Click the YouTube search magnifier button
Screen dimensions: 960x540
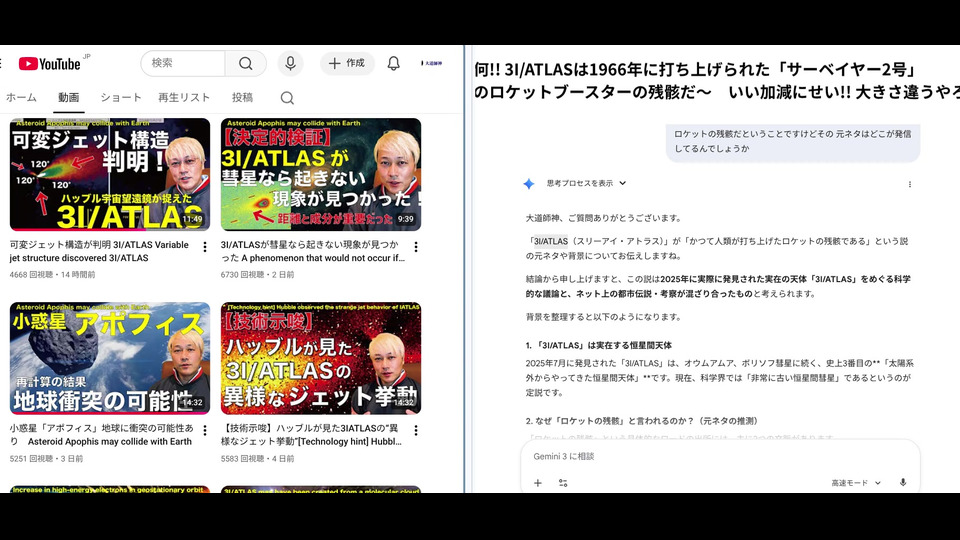pyautogui.click(x=246, y=63)
